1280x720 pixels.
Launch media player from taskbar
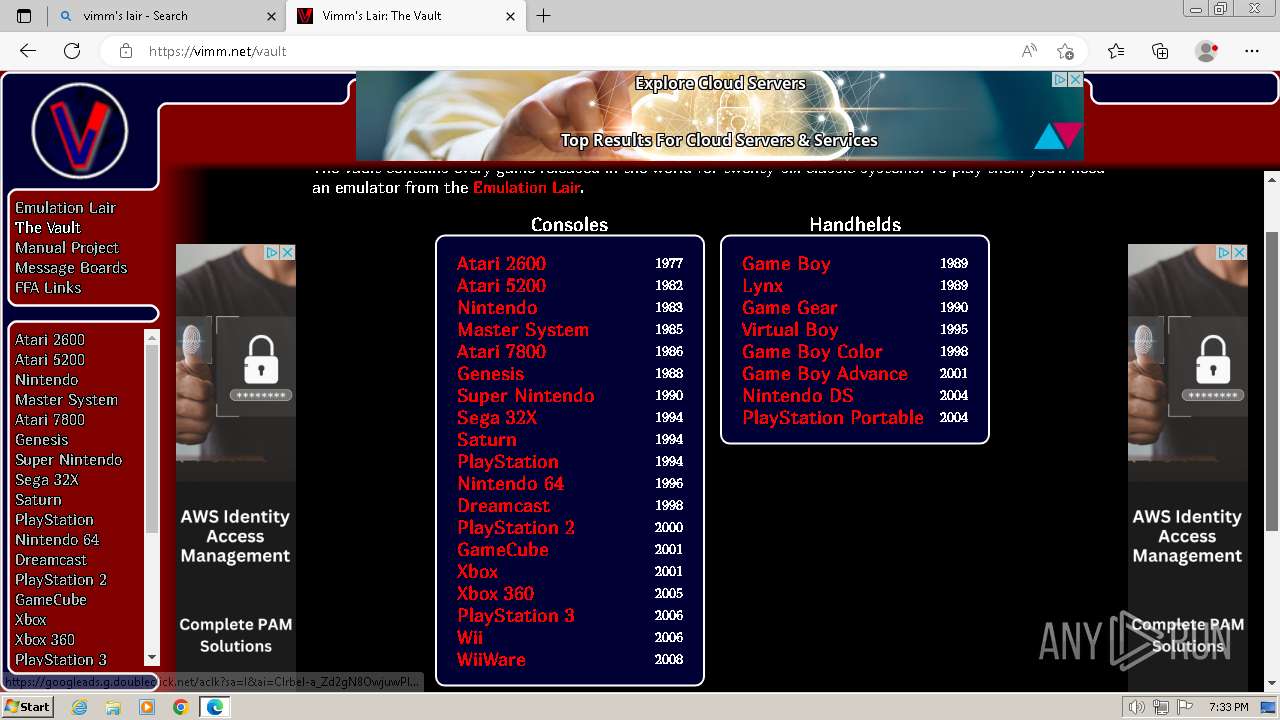[x=147, y=707]
